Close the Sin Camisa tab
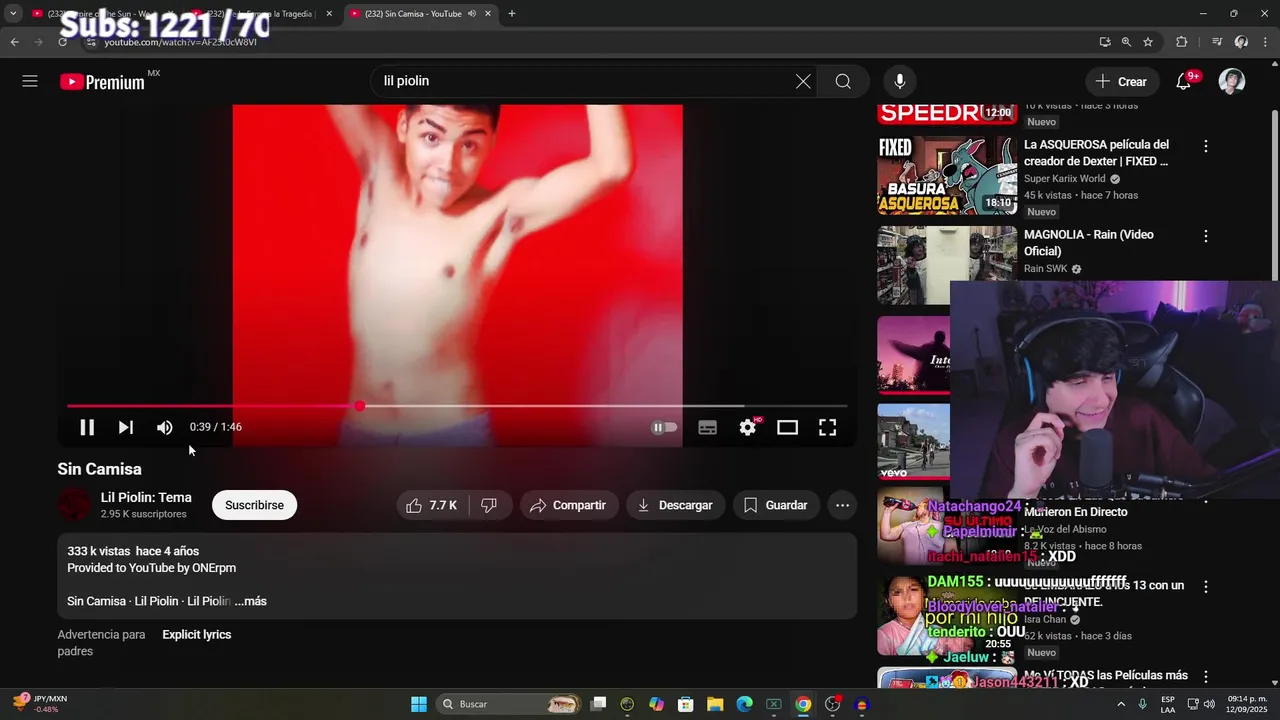Screen dimensions: 1280x720 click(x=488, y=13)
